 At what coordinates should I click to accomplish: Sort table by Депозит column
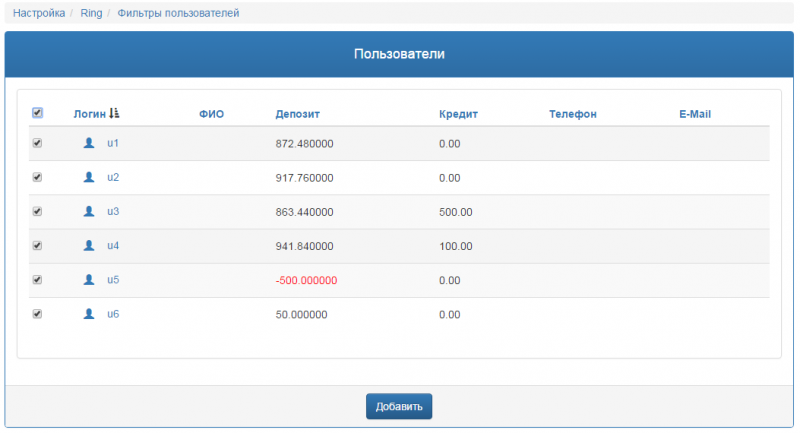297,114
